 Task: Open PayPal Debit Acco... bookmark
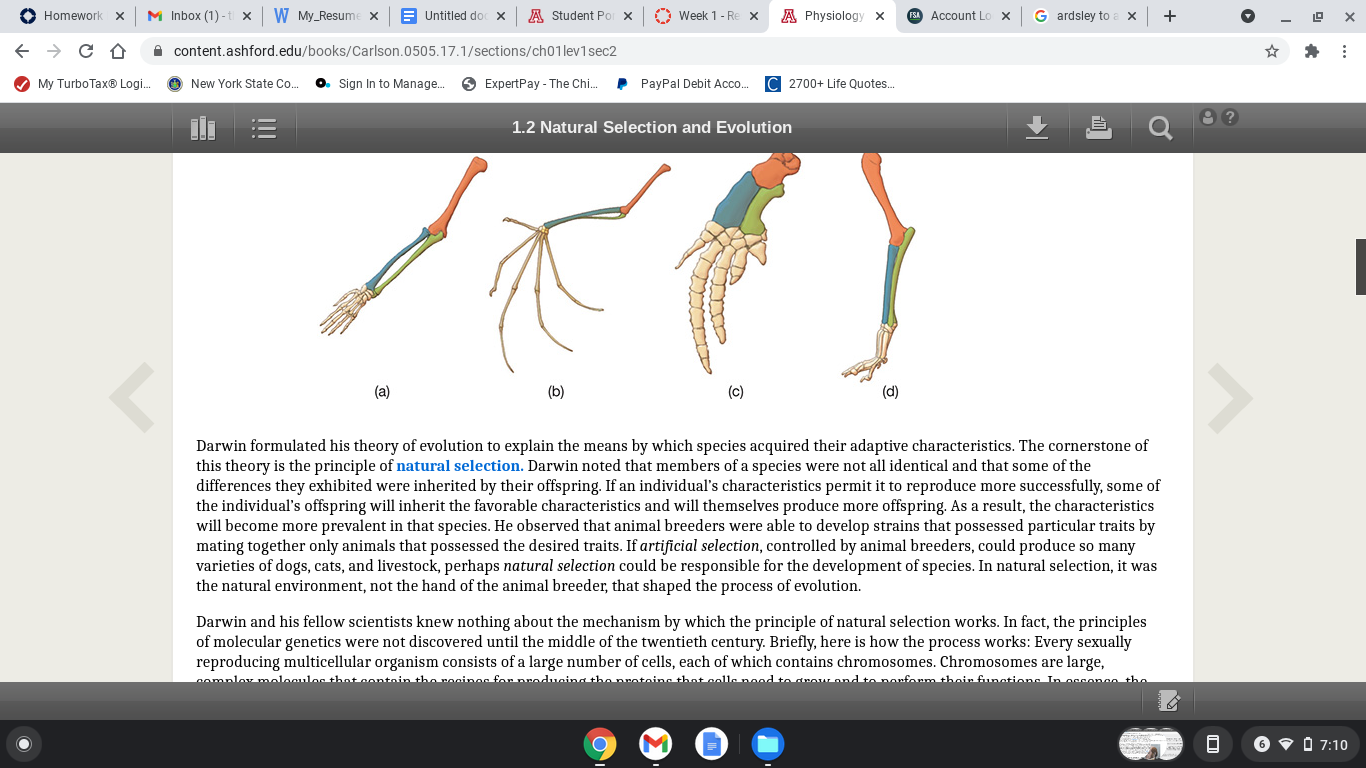coord(682,84)
